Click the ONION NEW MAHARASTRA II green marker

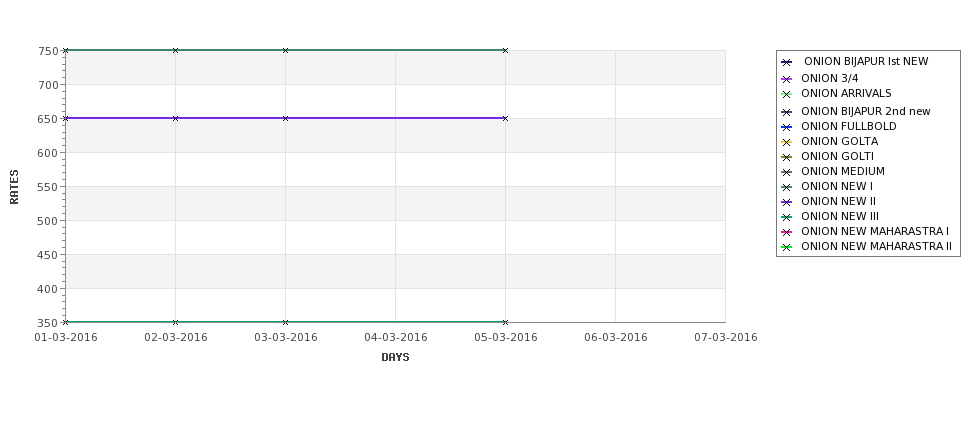coord(787,247)
